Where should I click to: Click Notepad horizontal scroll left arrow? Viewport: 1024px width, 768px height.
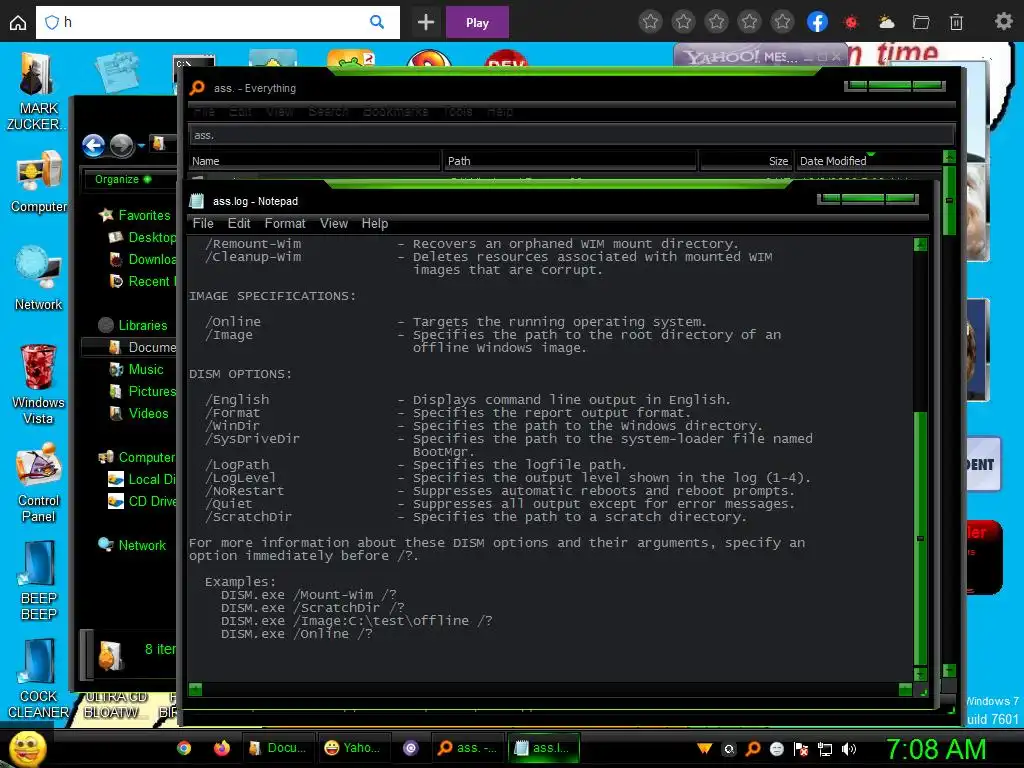point(195,690)
